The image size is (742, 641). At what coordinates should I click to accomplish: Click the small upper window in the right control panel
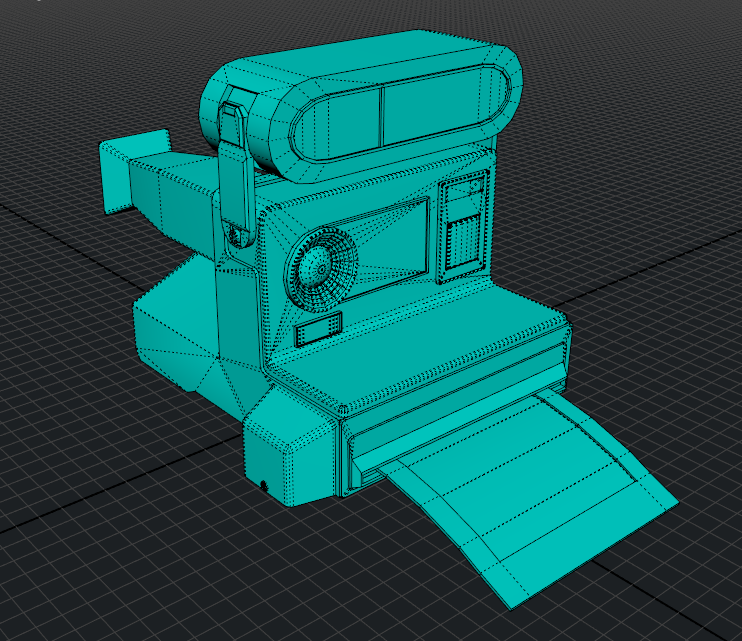click(x=466, y=191)
